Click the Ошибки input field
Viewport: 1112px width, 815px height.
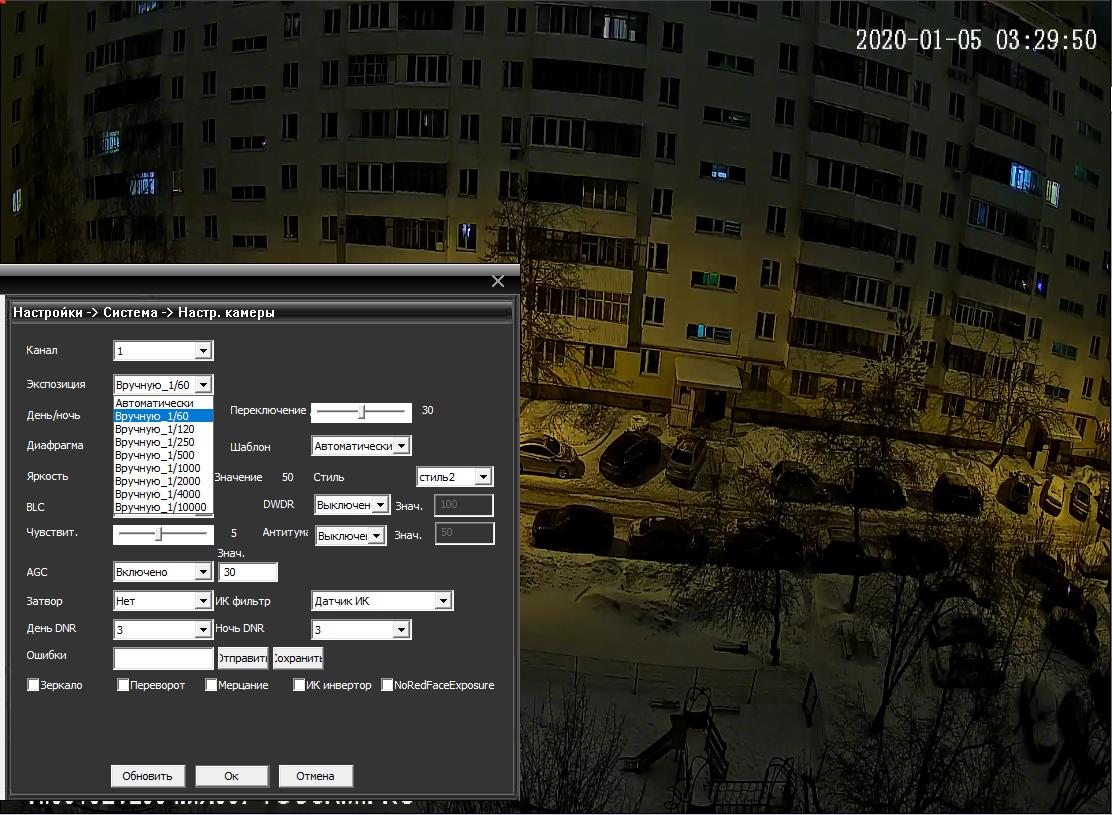point(164,659)
